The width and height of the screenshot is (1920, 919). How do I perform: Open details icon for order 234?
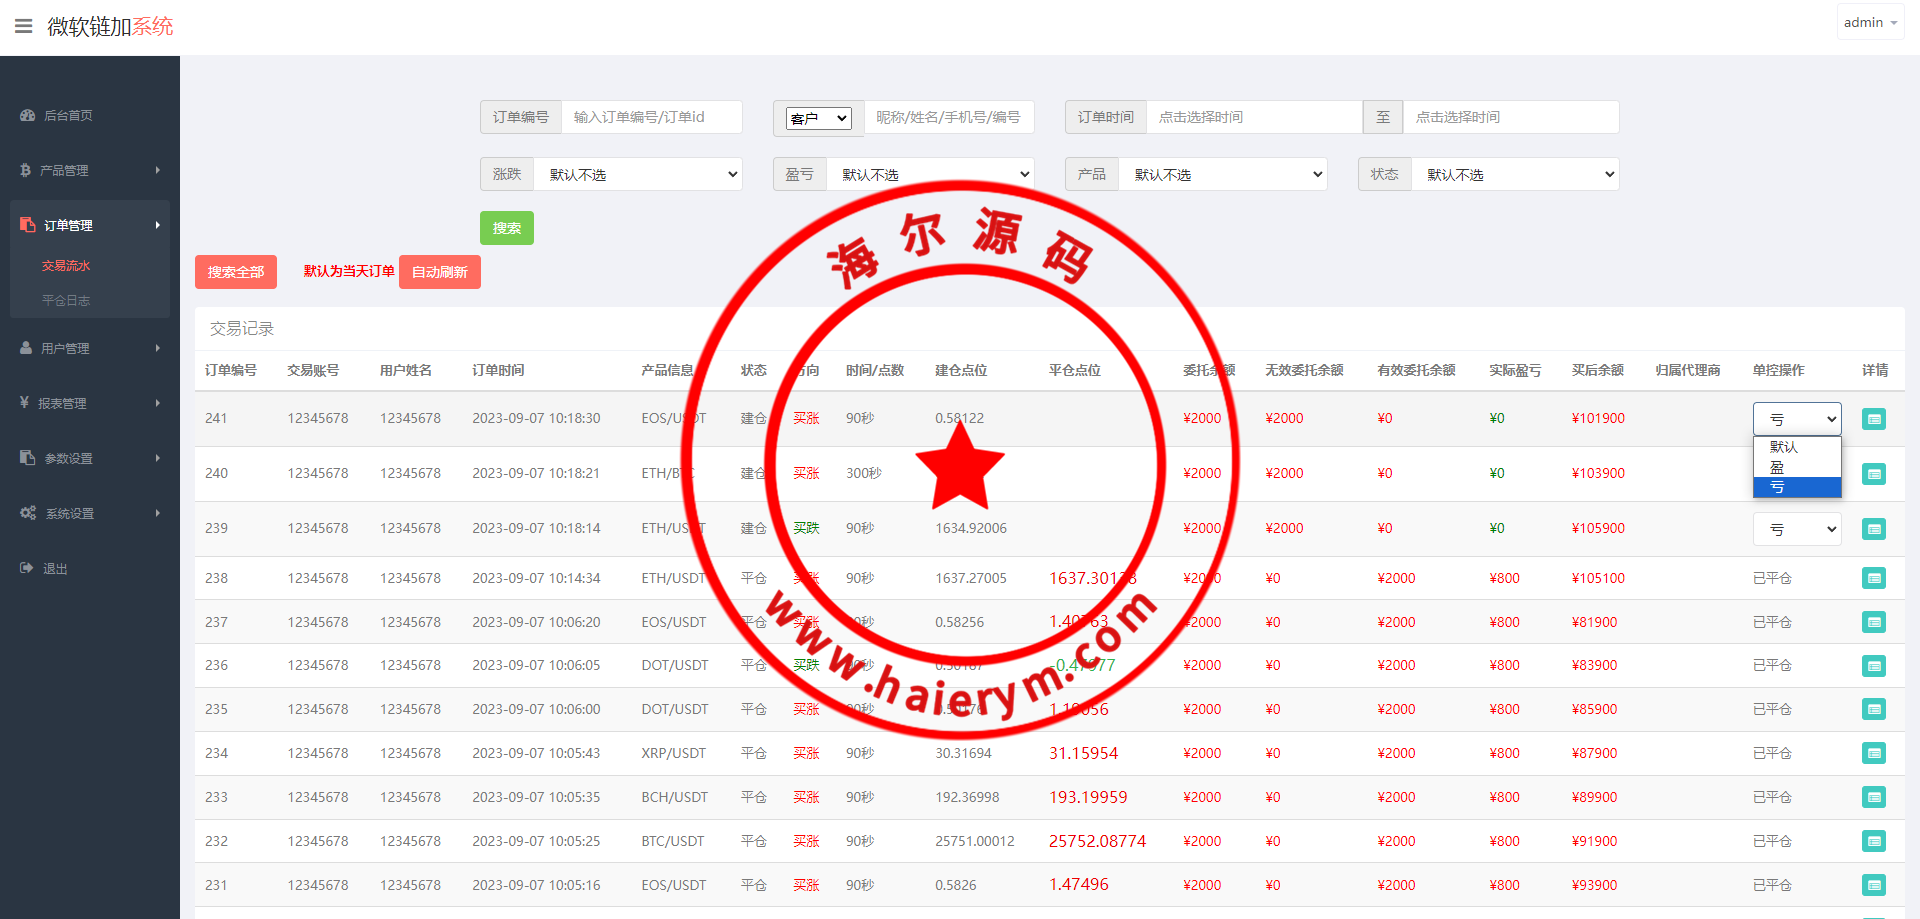[1873, 753]
